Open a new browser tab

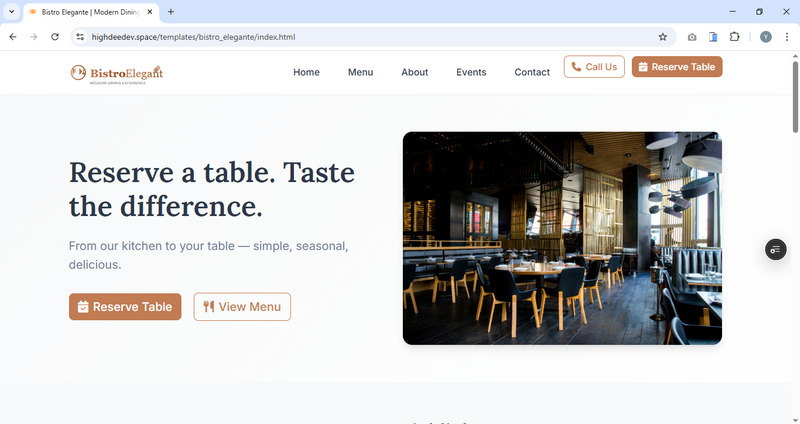171,12
